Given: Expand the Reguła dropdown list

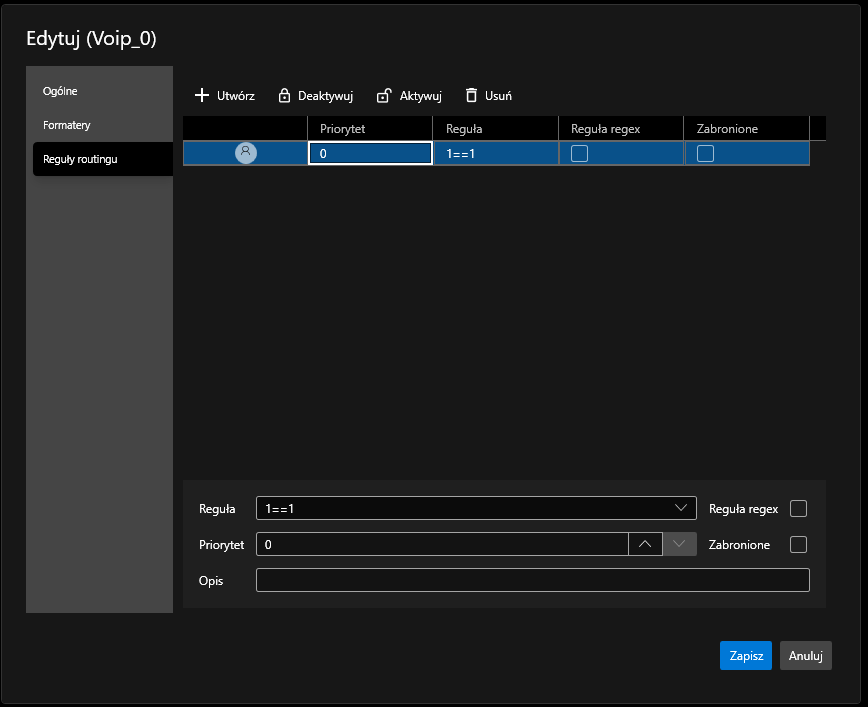Looking at the screenshot, I should click(682, 508).
